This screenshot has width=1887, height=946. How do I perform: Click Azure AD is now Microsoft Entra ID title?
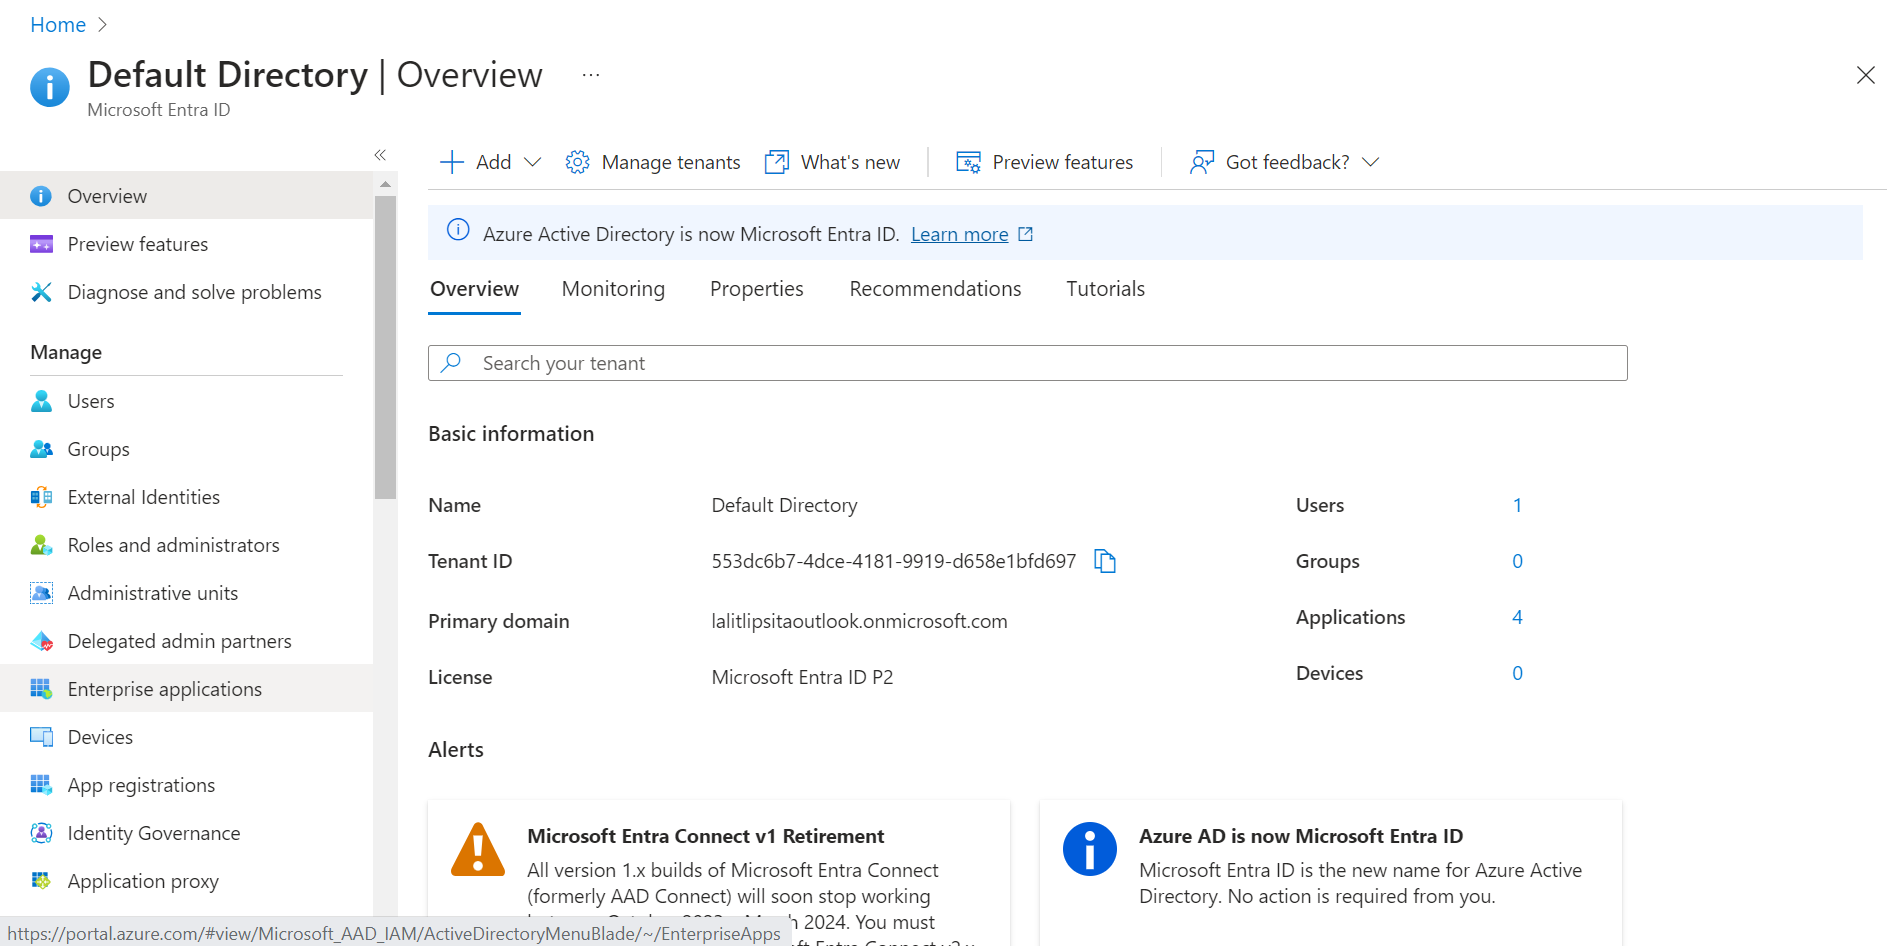pos(1300,836)
